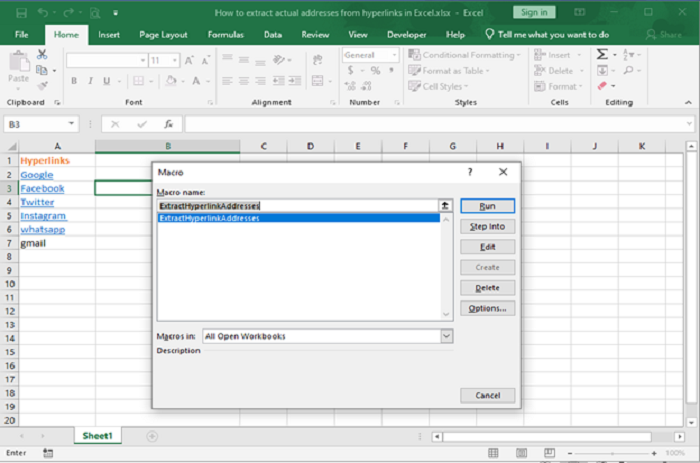The image size is (700, 463).
Task: Click the Step Into button
Action: point(488,226)
